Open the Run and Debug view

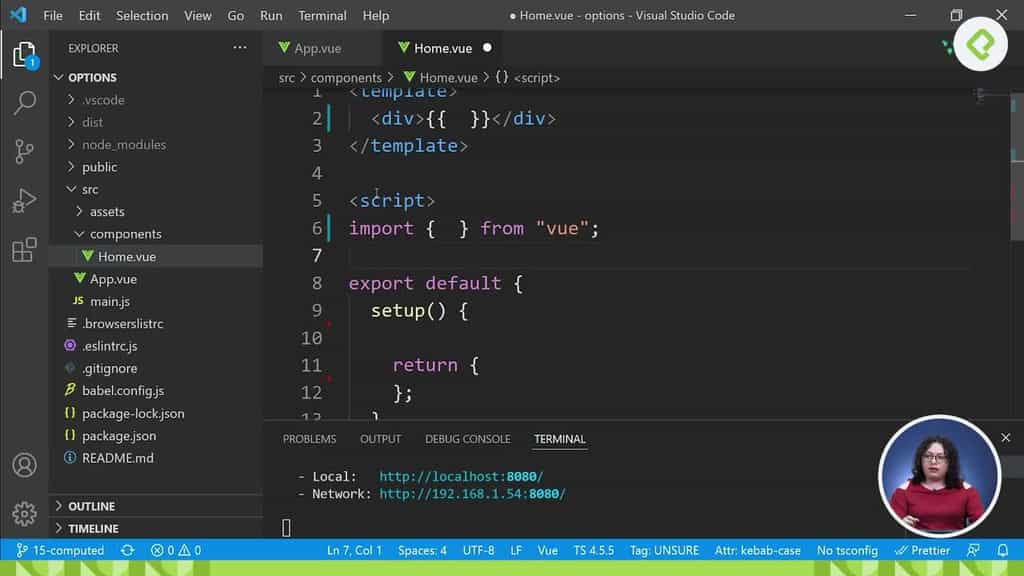[x=24, y=199]
